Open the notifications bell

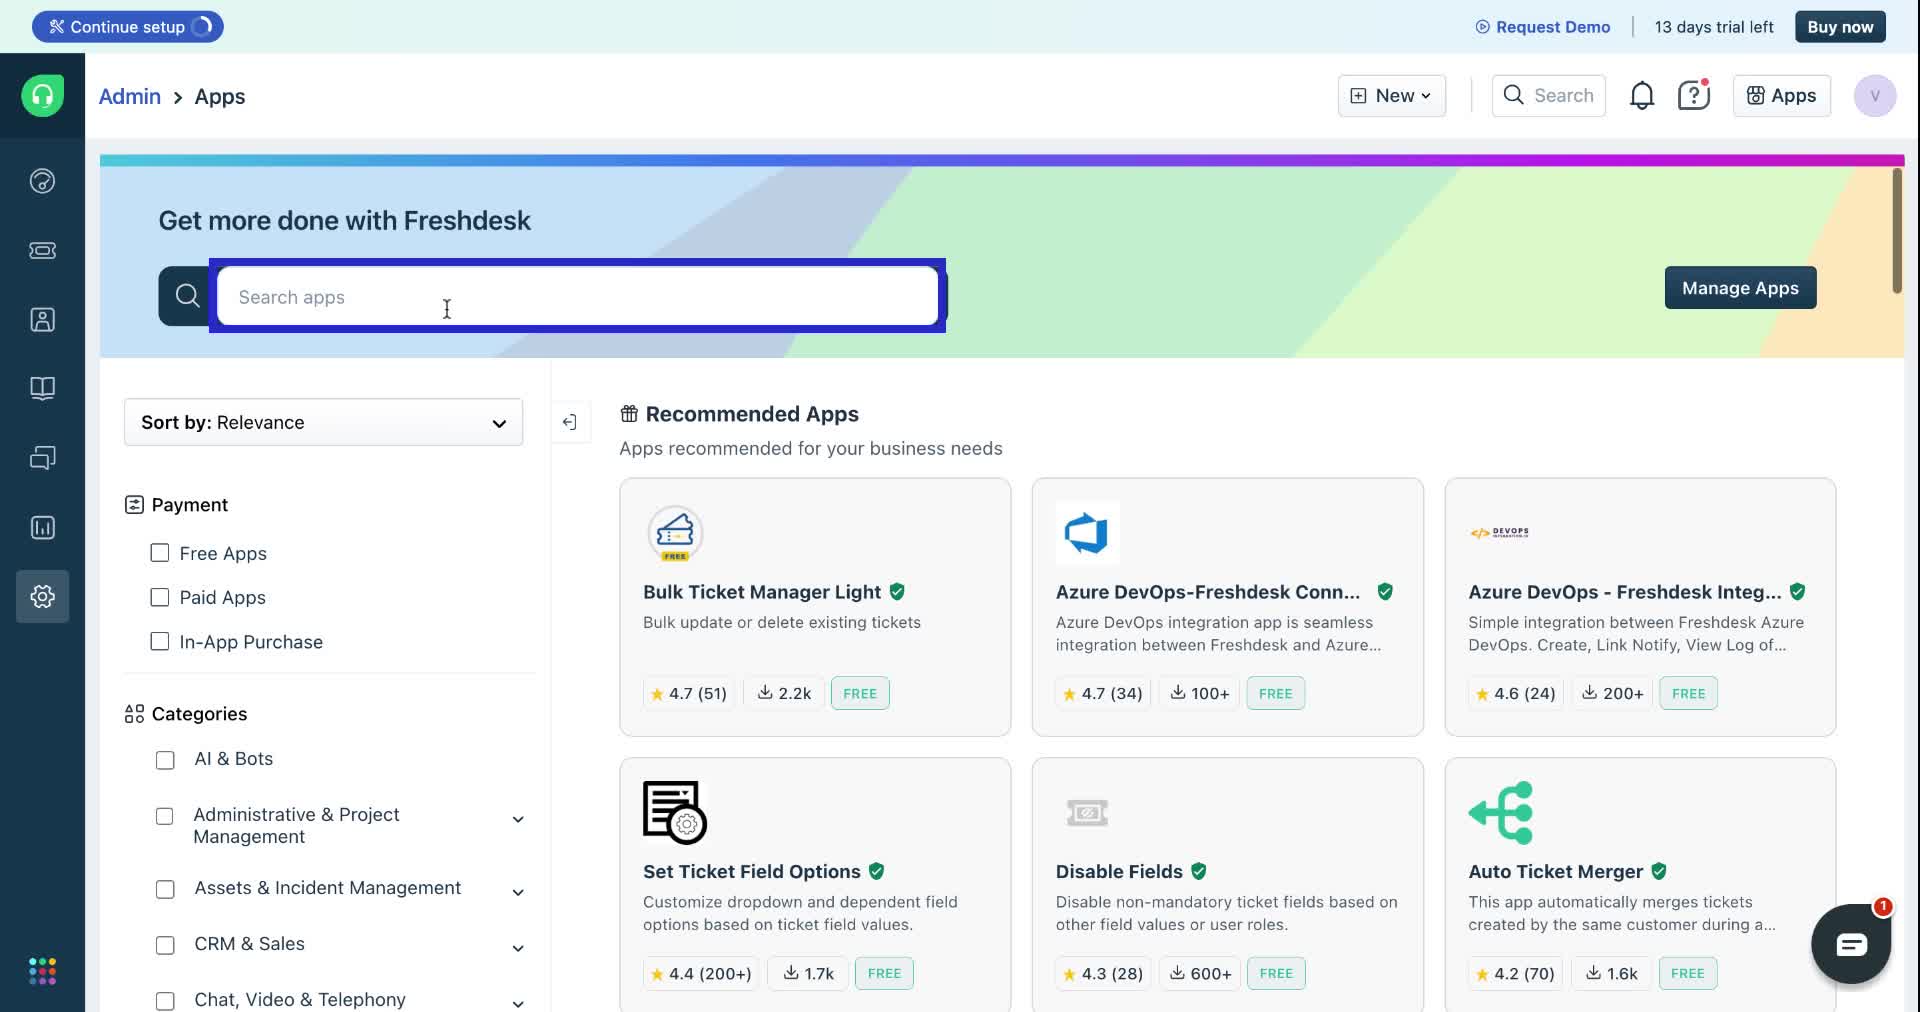point(1641,96)
